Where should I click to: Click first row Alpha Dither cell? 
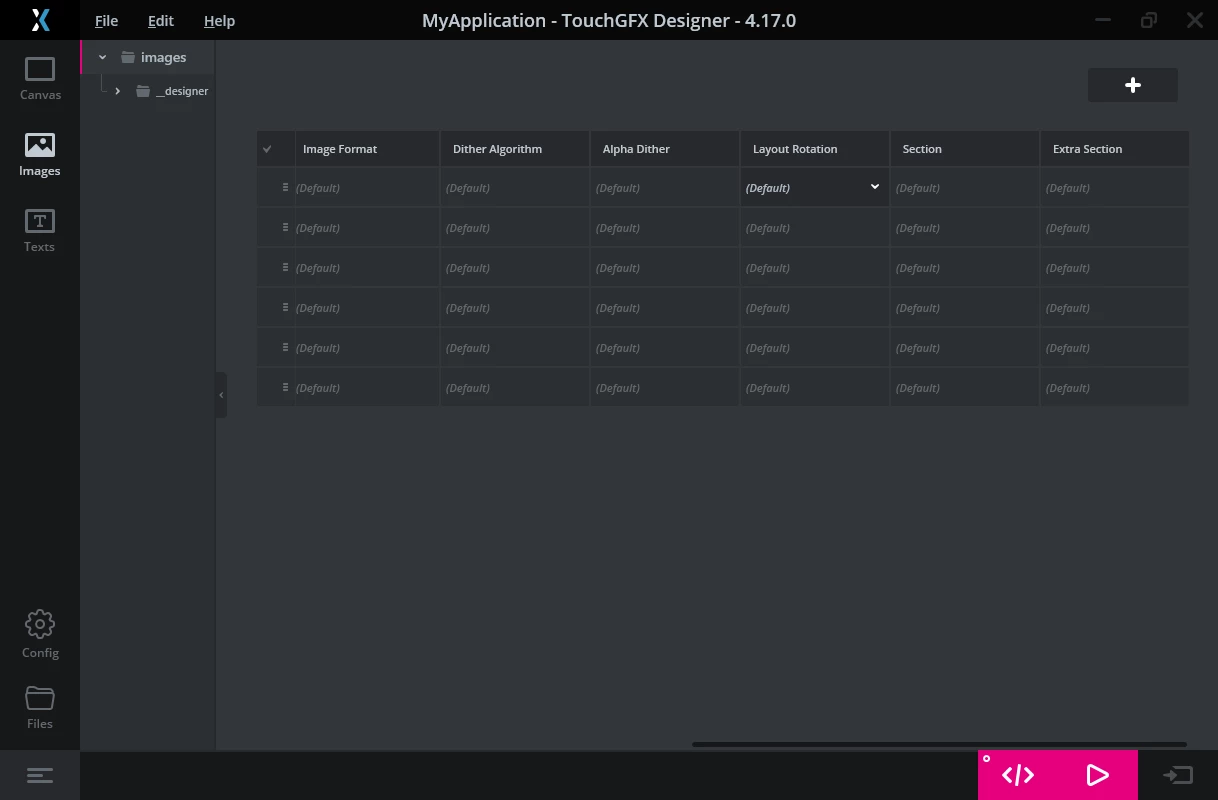[x=665, y=188]
